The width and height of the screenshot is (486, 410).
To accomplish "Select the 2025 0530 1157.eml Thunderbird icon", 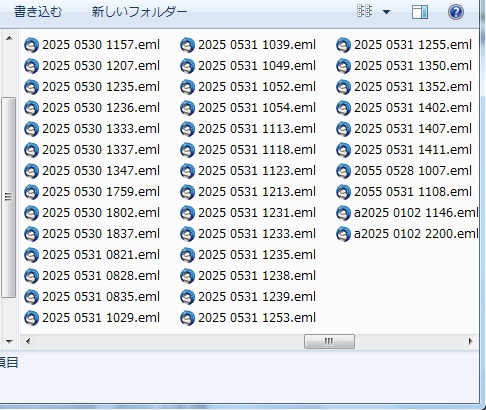I will pos(32,45).
